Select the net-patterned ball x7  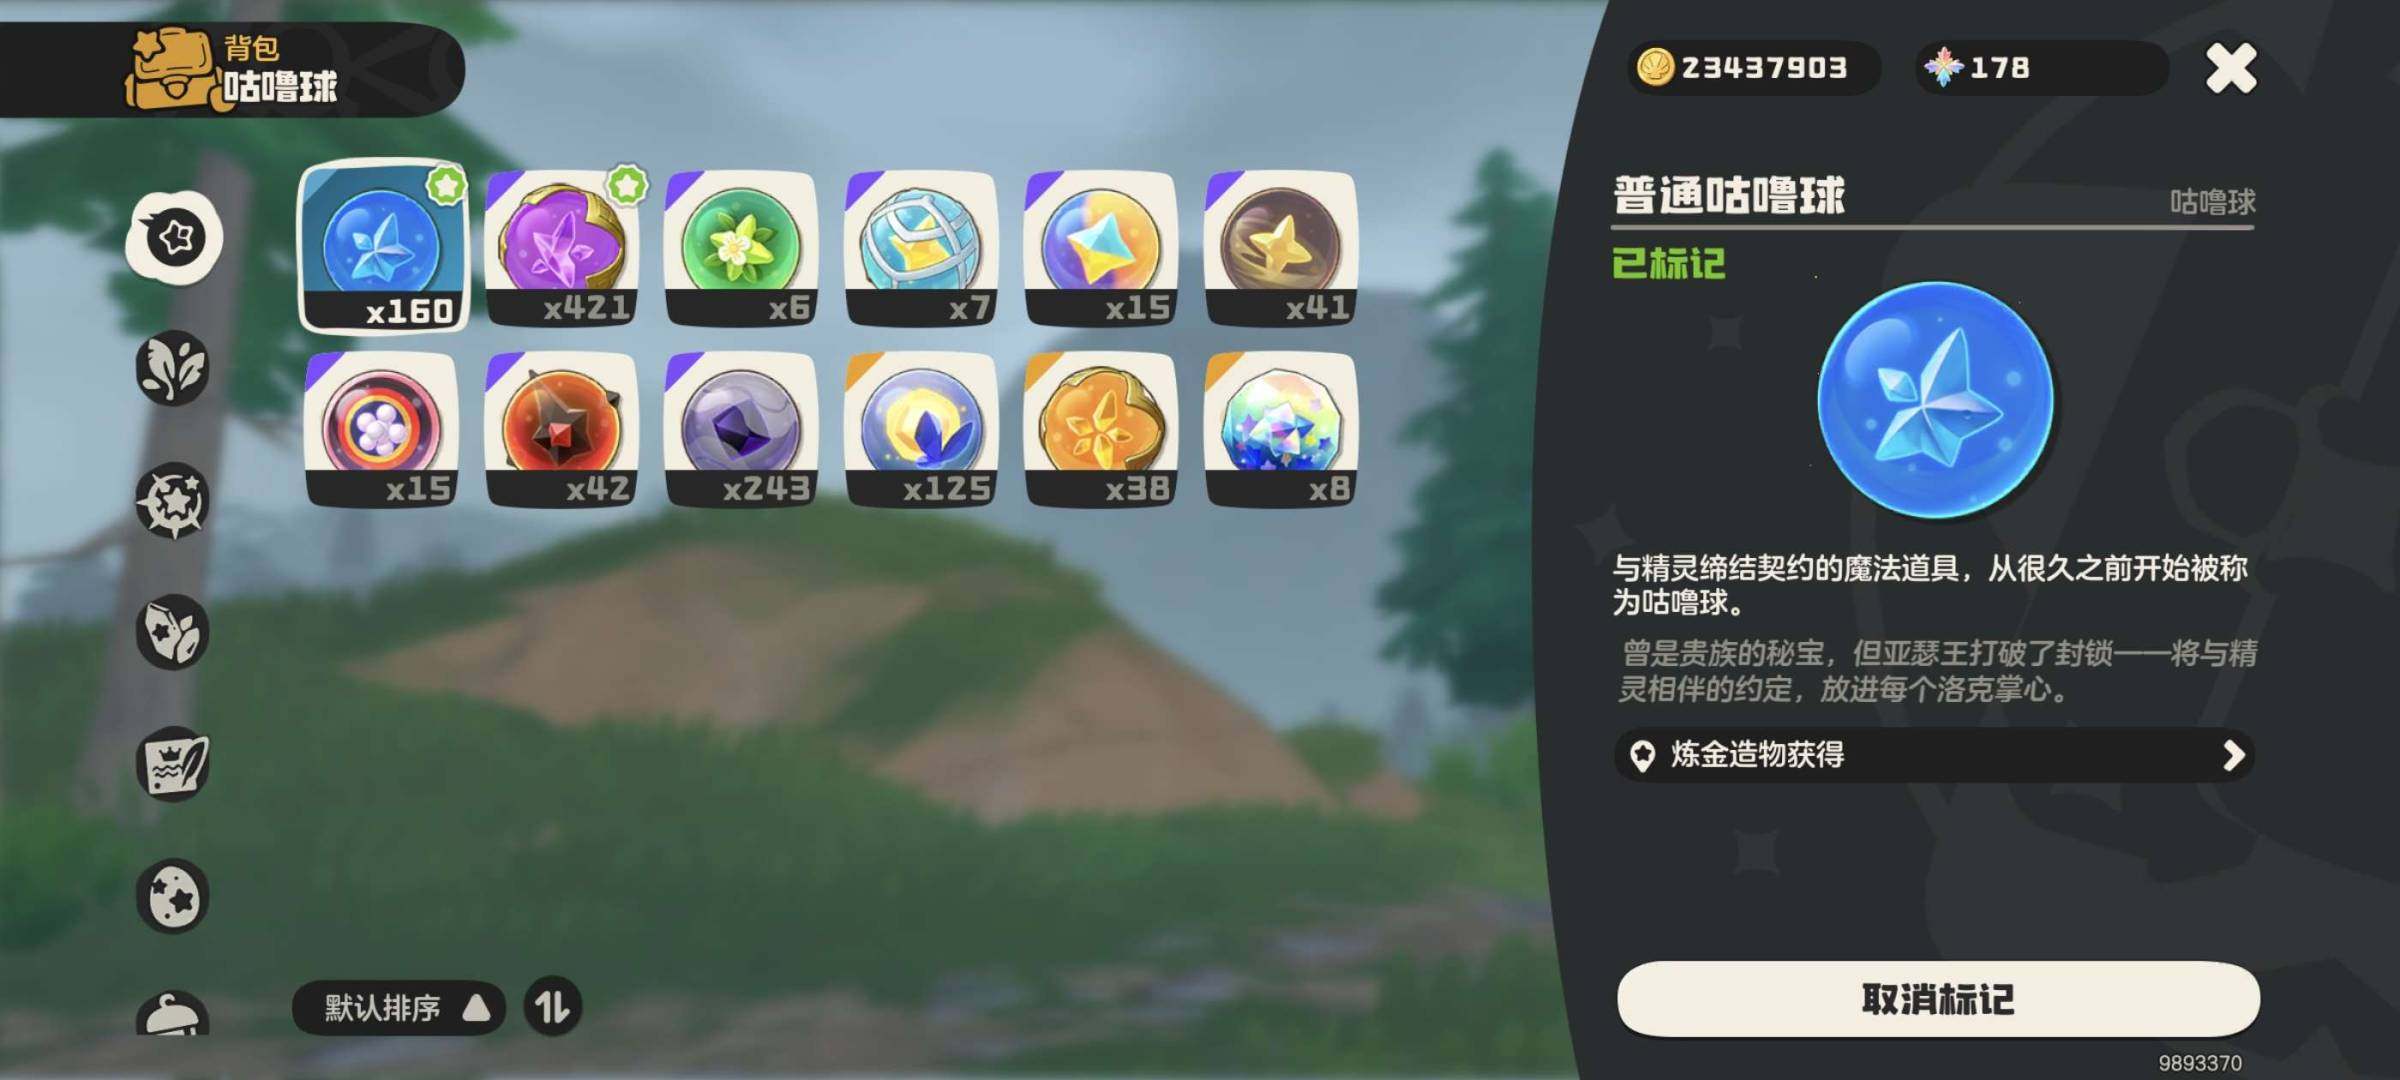coord(921,249)
